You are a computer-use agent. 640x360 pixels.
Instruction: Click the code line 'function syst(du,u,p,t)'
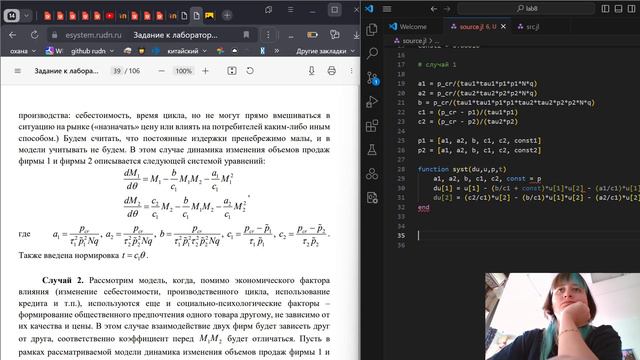[x=462, y=169]
